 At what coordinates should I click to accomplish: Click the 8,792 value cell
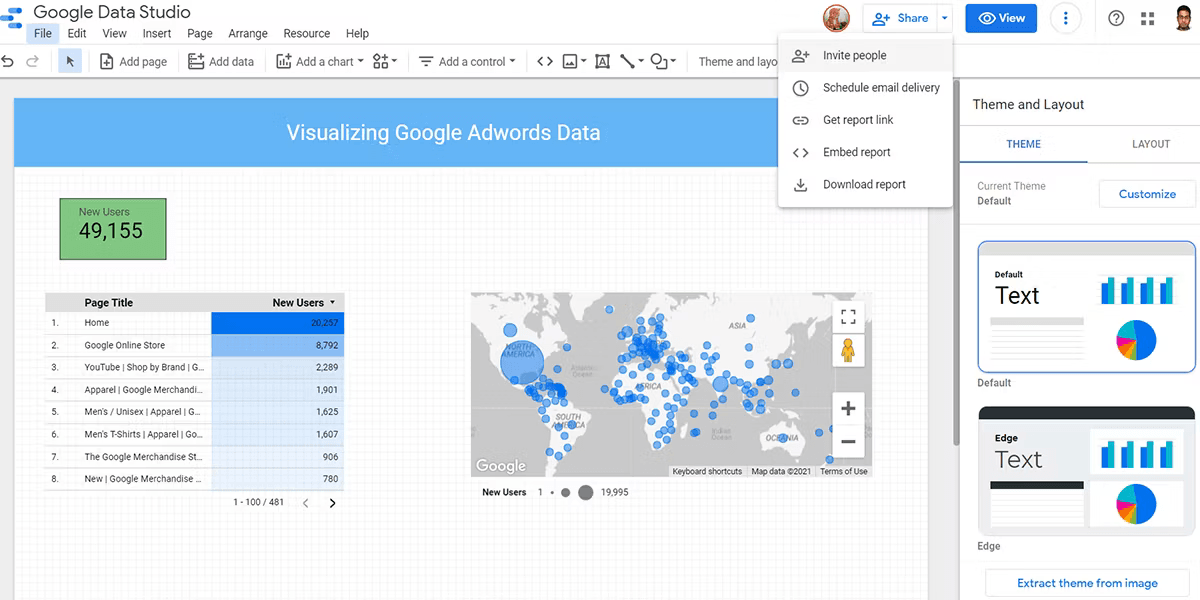pos(277,345)
